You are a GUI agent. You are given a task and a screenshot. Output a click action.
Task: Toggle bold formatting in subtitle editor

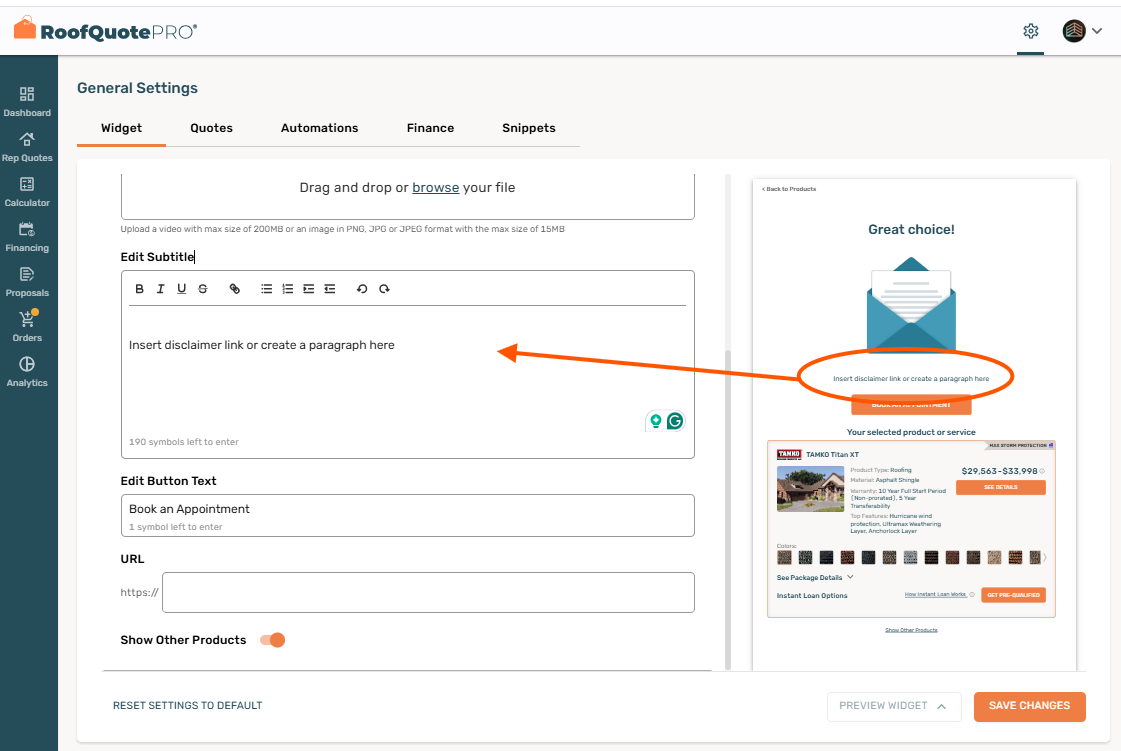point(140,289)
